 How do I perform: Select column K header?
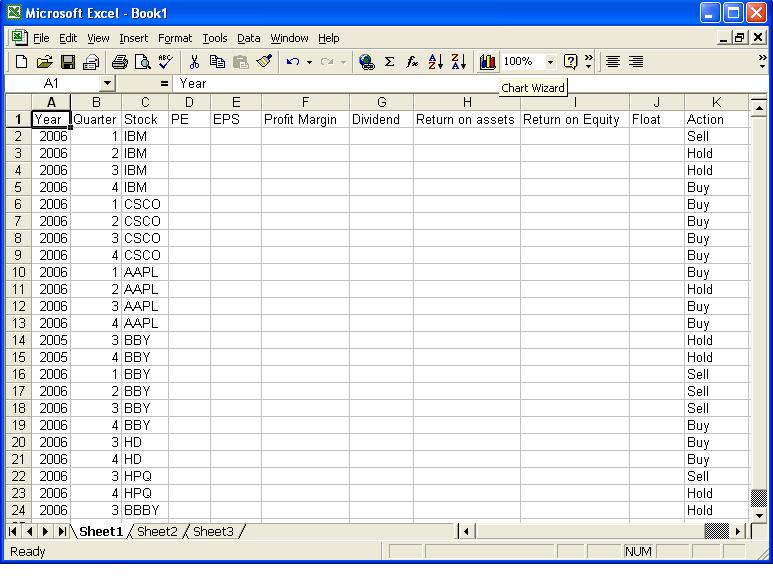[x=716, y=102]
